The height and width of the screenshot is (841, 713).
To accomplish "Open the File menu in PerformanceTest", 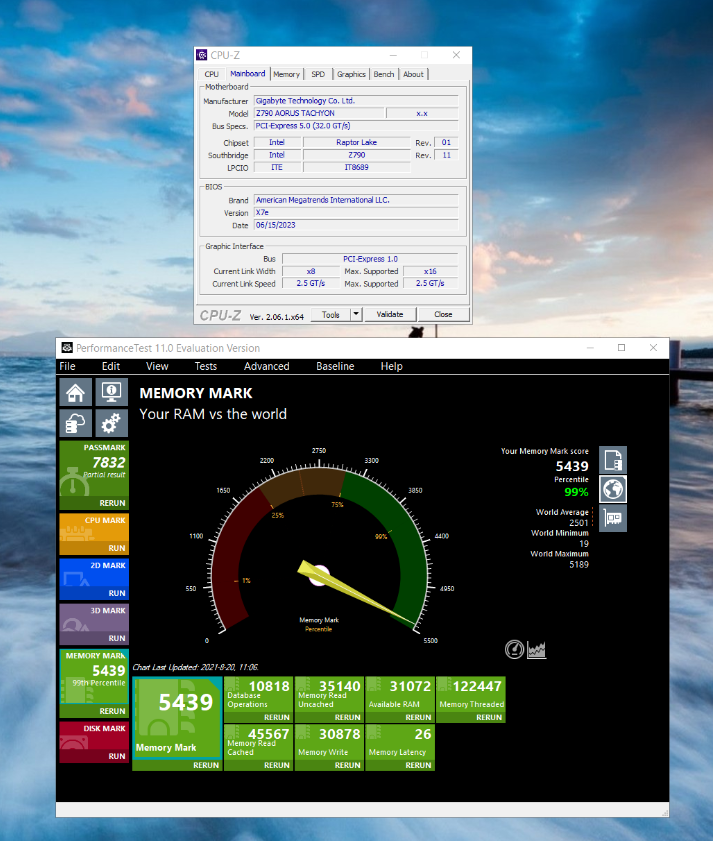I will tap(67, 366).
